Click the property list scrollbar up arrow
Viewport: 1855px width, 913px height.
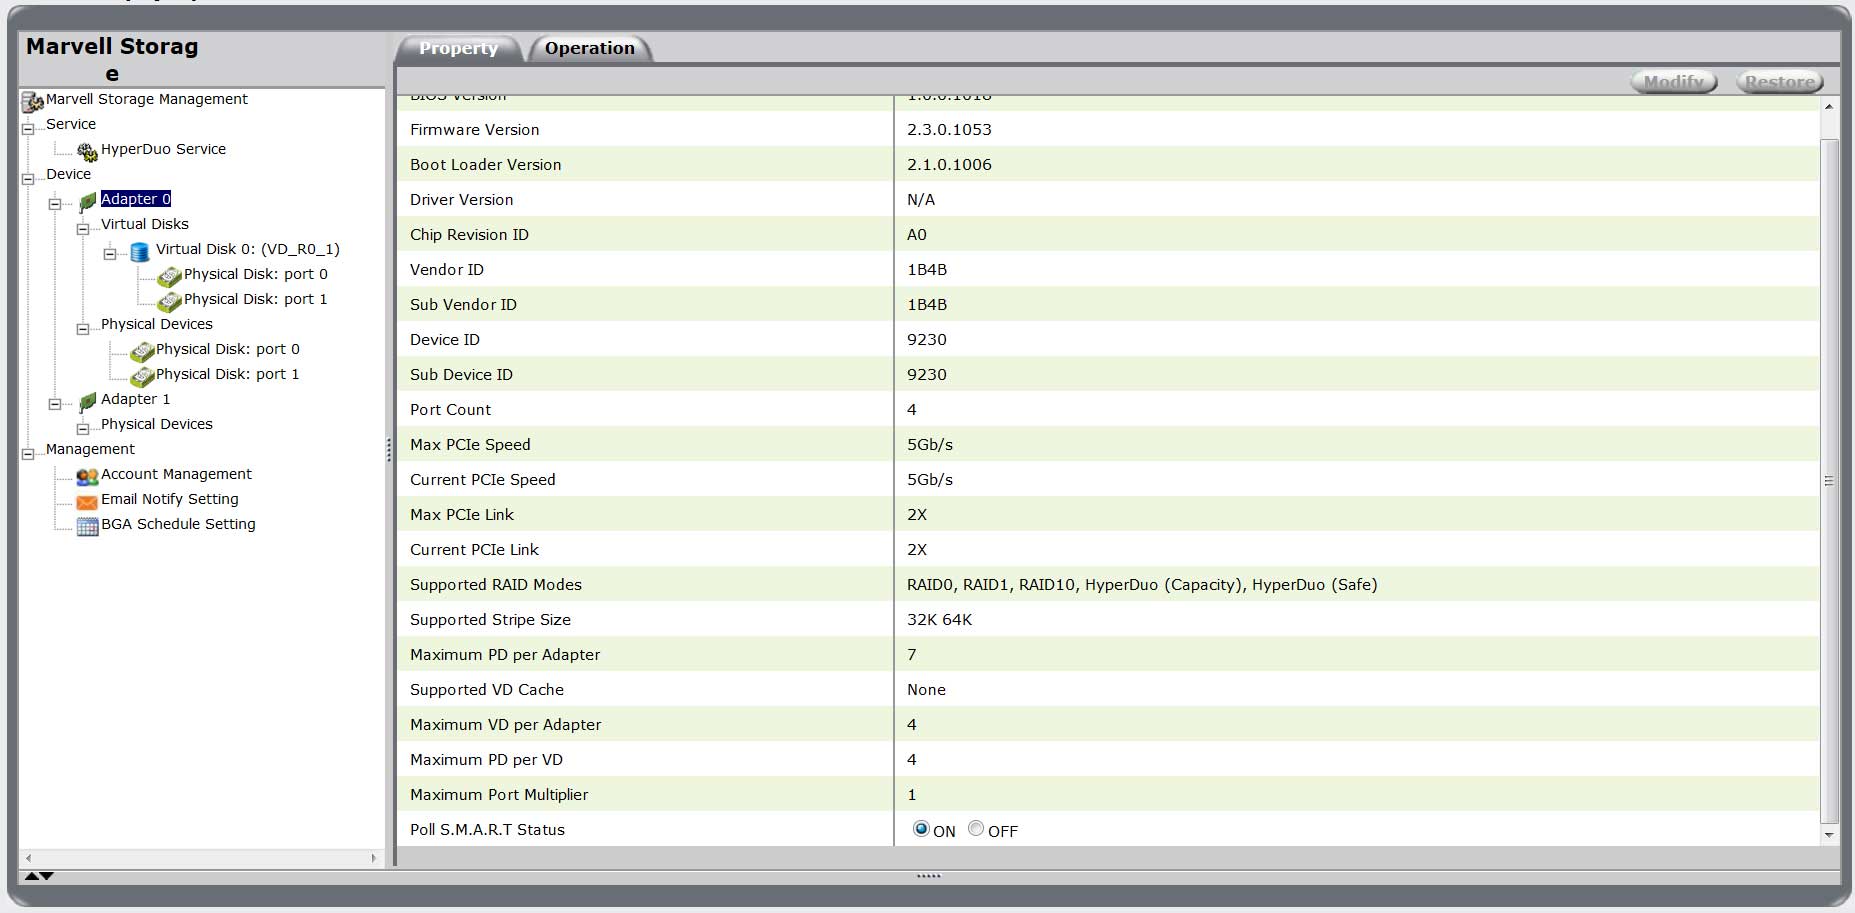click(x=1829, y=106)
